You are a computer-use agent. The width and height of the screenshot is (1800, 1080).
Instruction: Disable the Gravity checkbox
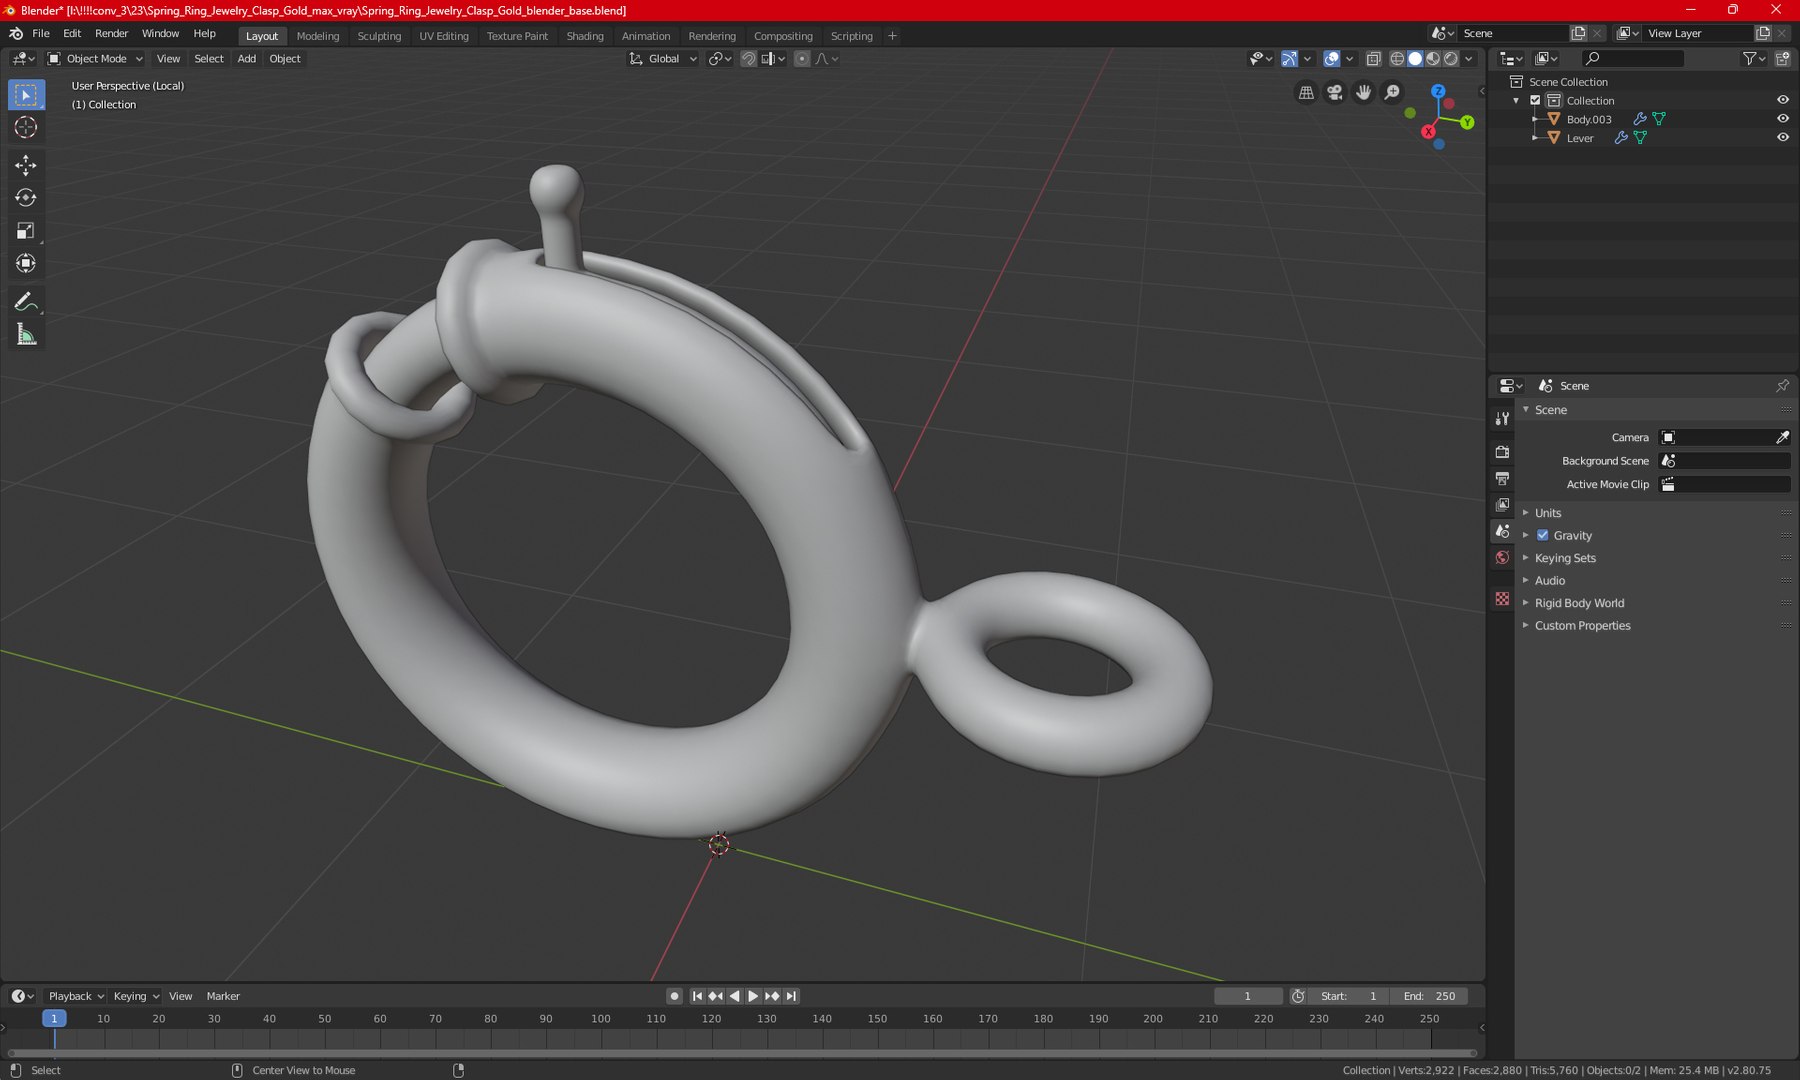click(x=1543, y=535)
